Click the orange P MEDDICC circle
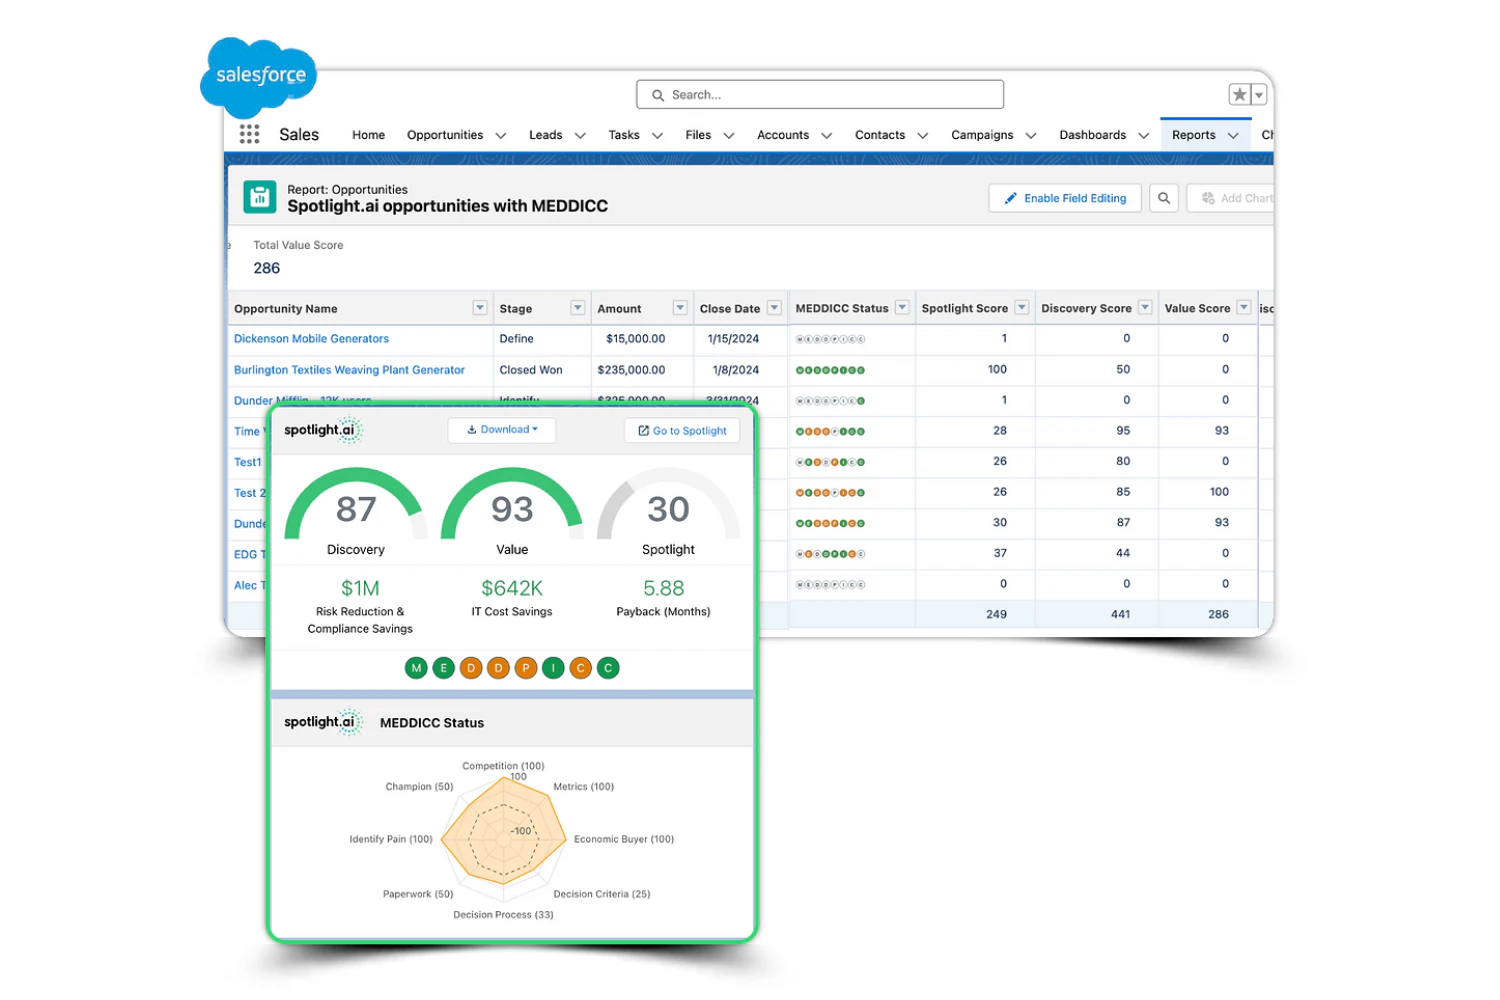This screenshot has width=1500, height=1000. (526, 668)
